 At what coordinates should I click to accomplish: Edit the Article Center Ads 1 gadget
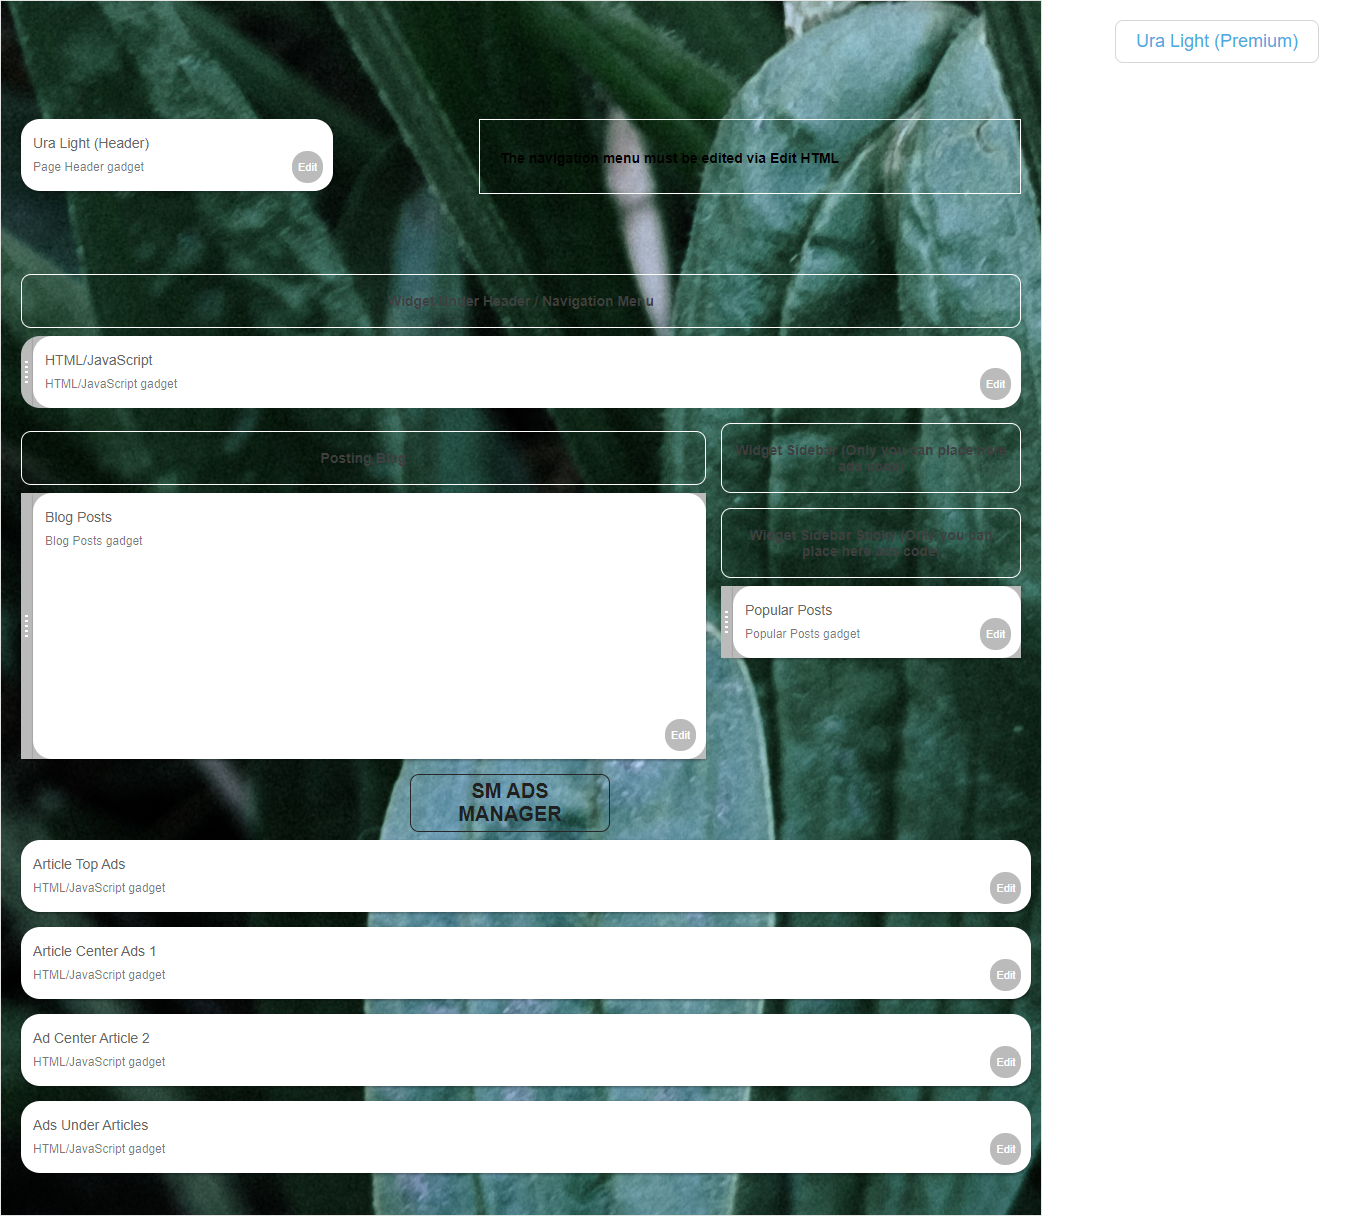coord(1005,975)
